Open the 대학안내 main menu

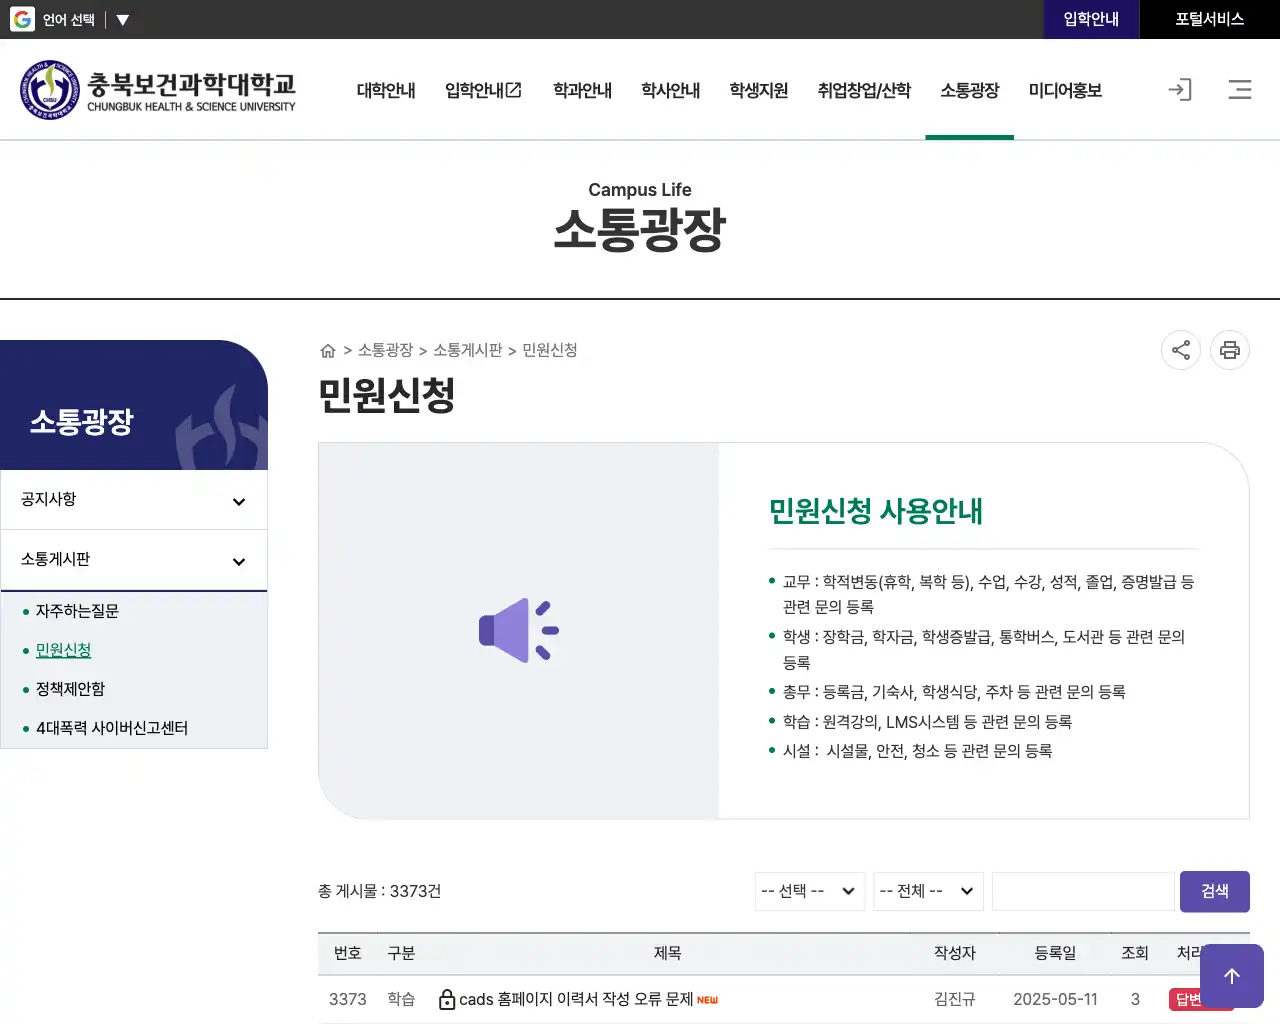[386, 90]
